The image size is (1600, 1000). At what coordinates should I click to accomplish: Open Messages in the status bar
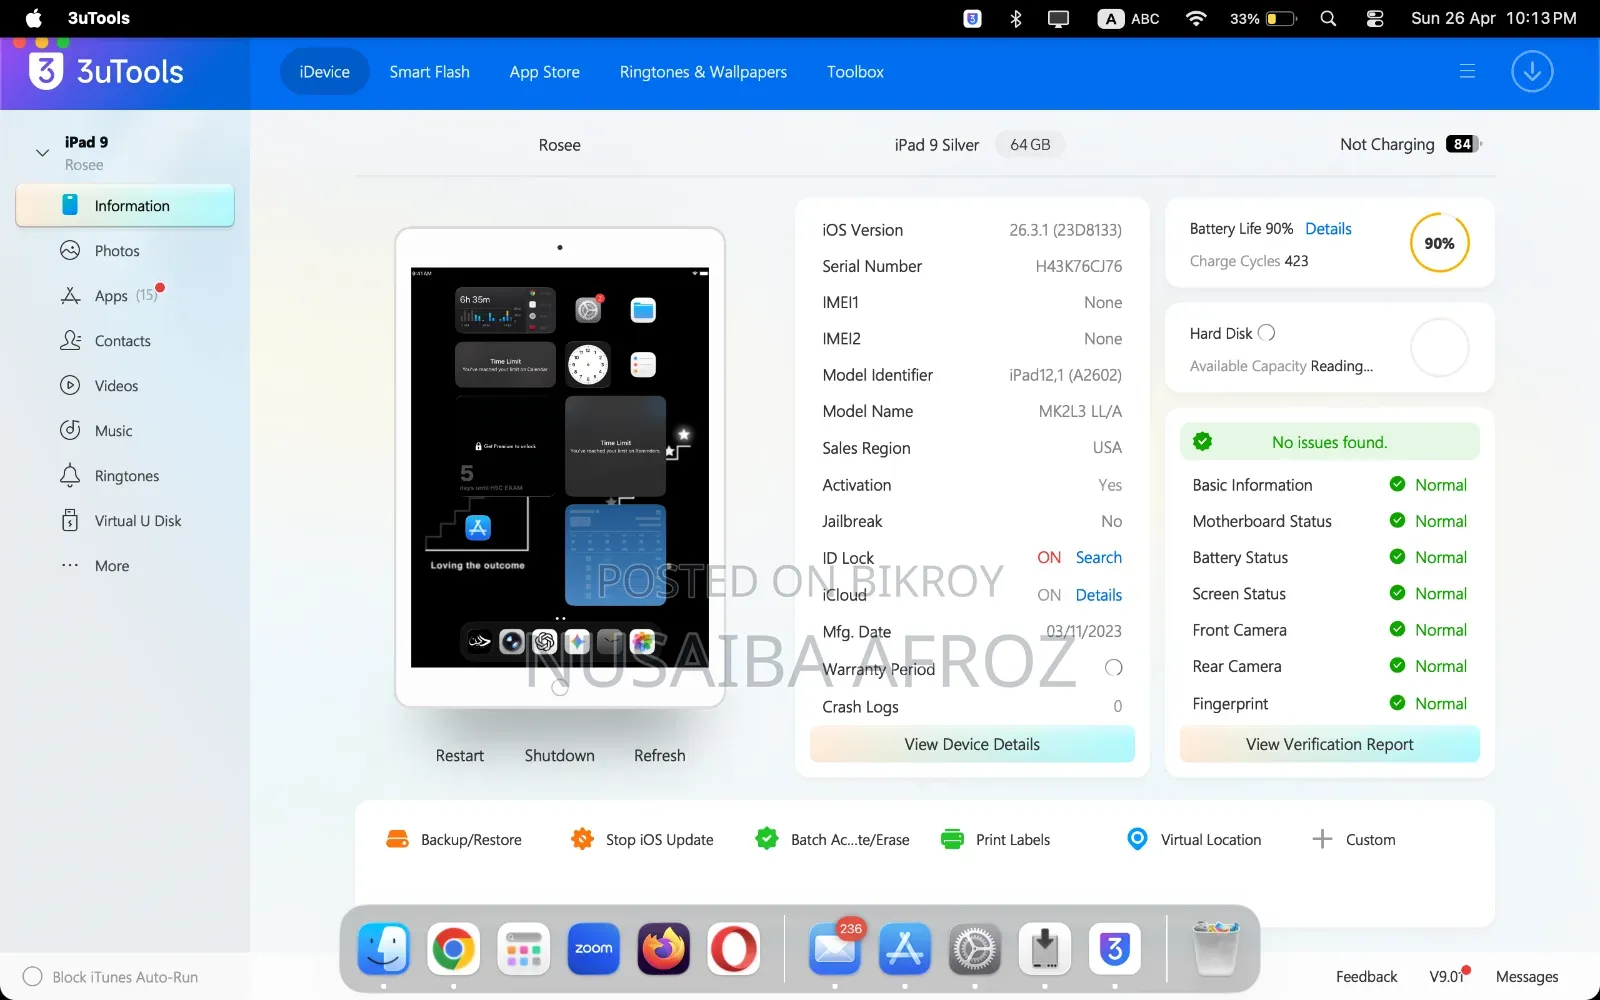[1527, 977]
